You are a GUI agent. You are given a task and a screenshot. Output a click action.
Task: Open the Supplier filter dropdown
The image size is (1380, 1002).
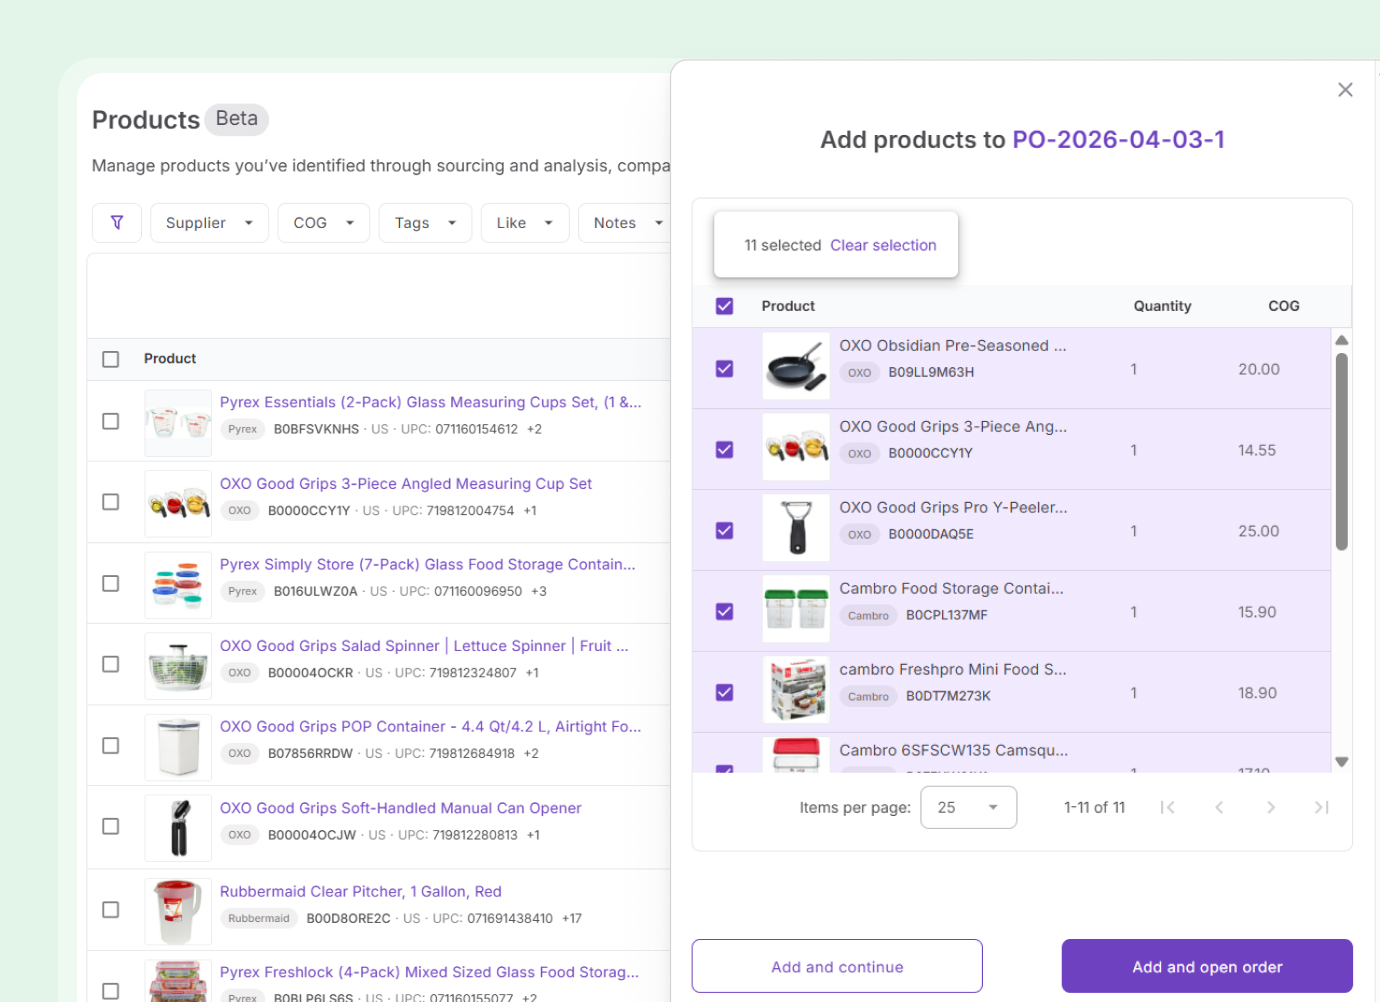pos(209,222)
